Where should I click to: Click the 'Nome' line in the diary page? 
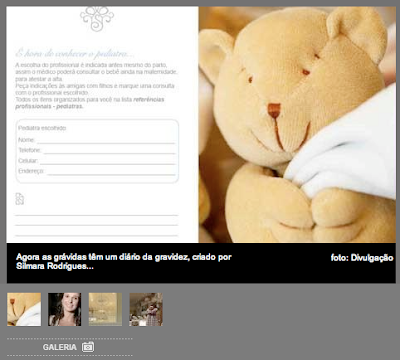(97, 140)
